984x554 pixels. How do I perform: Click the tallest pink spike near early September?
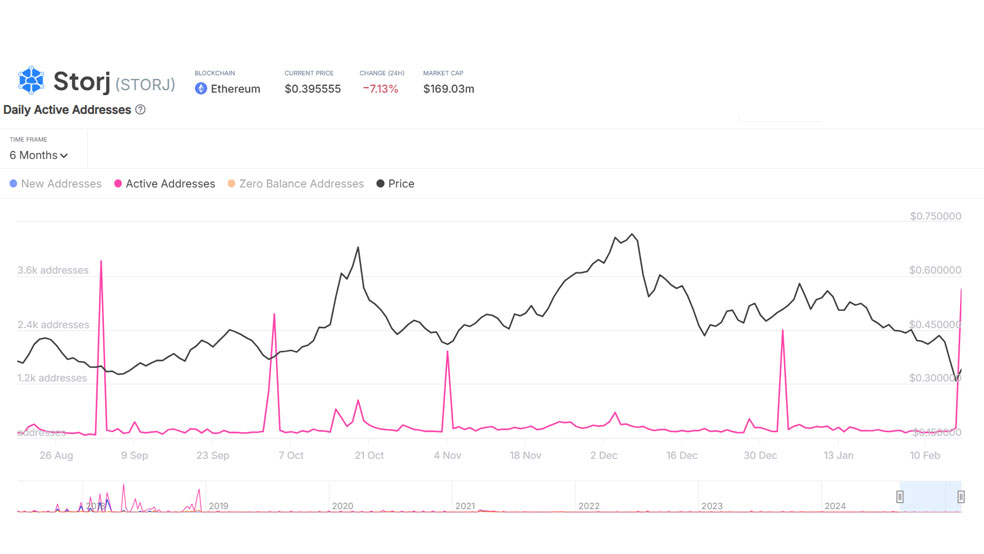(x=101, y=262)
